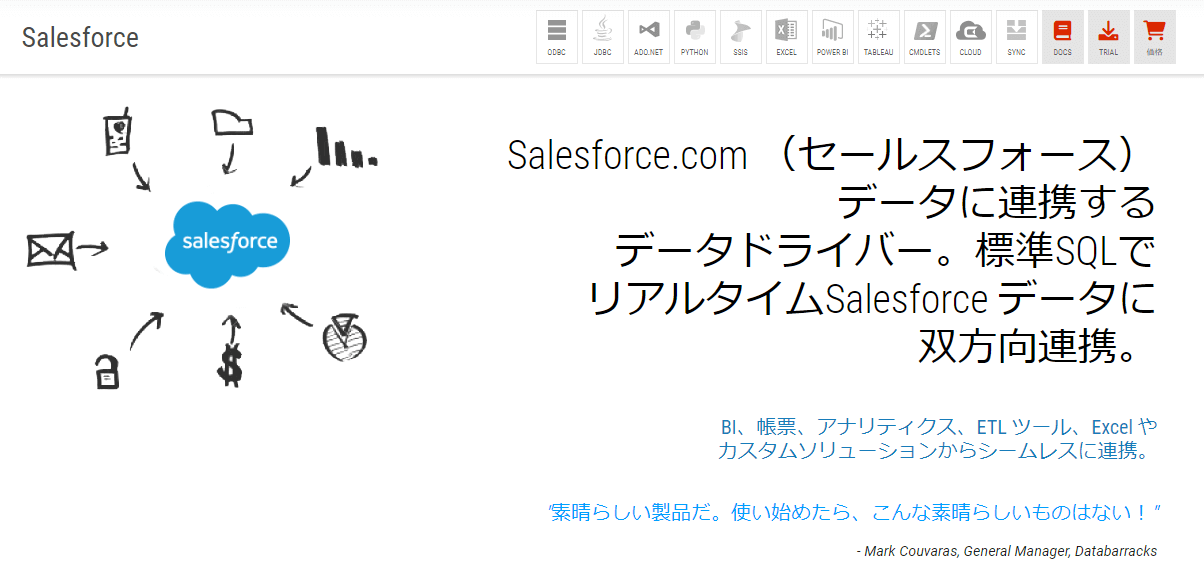
Task: Click the envelope sketch icon
Action: coord(51,249)
